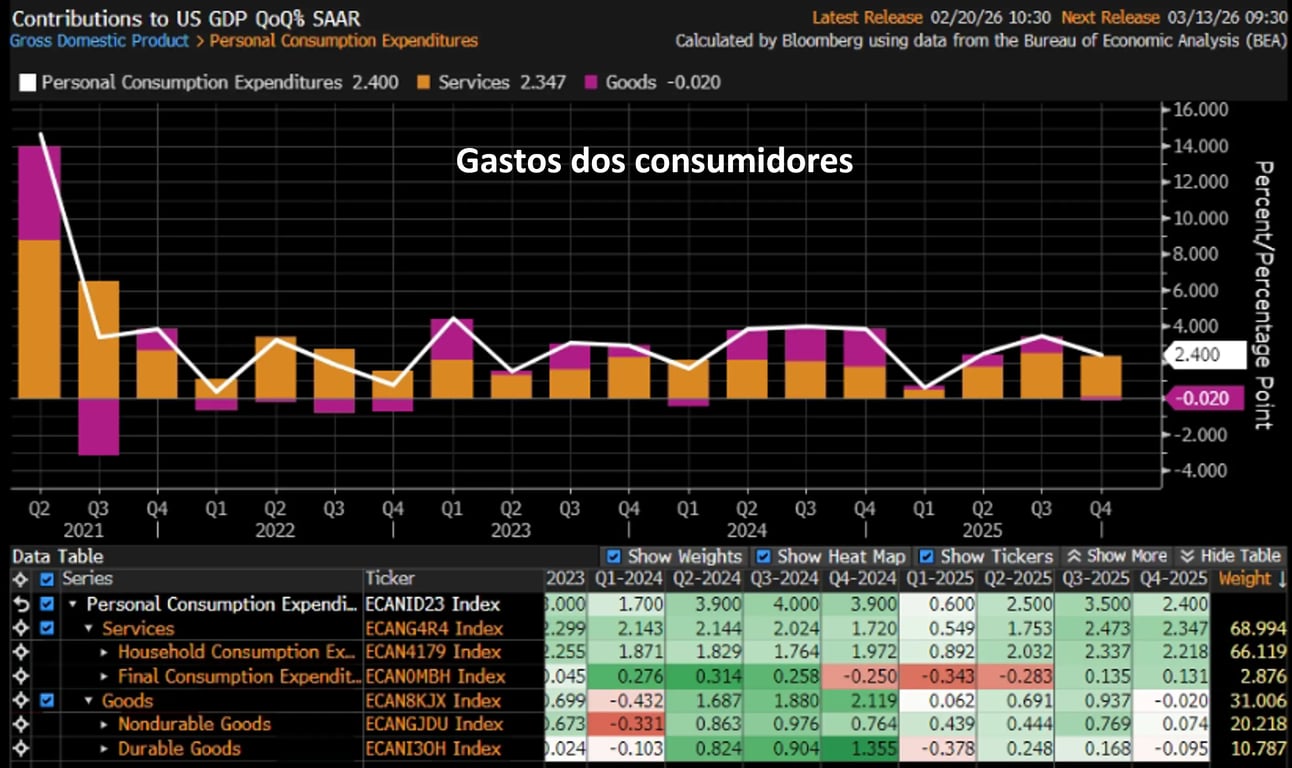
Task: Click the Weight column sort arrow
Action: click(1279, 579)
